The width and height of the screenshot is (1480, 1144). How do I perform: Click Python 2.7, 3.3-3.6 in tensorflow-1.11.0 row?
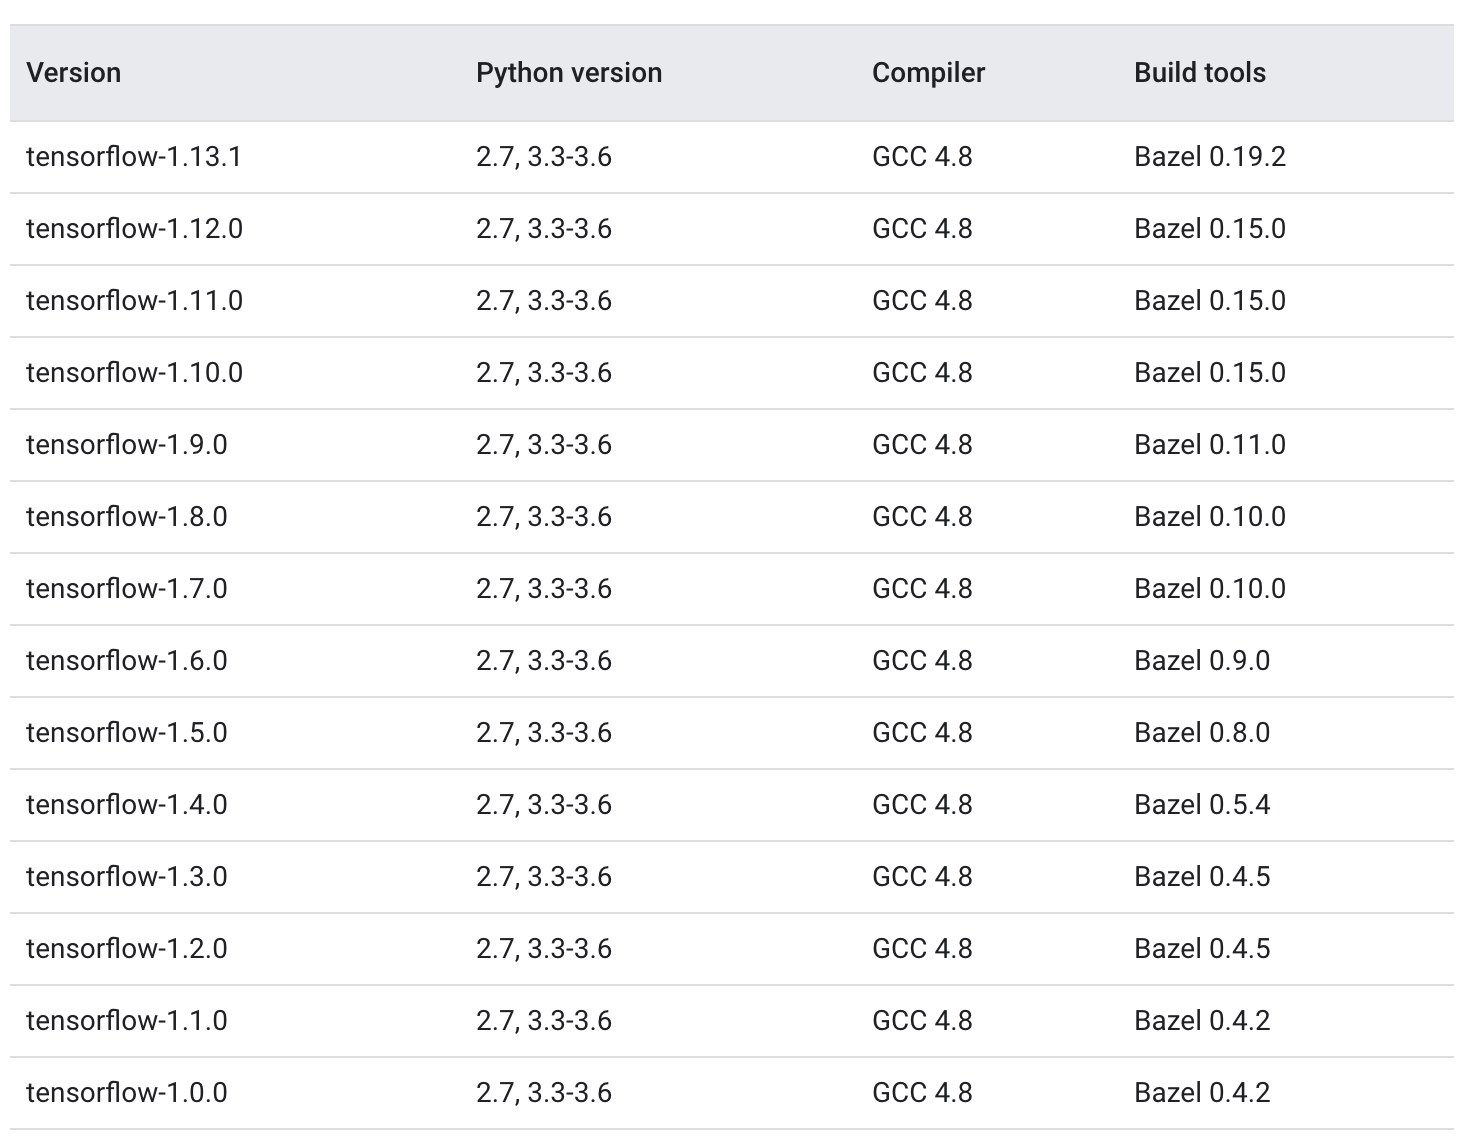pyautogui.click(x=544, y=301)
